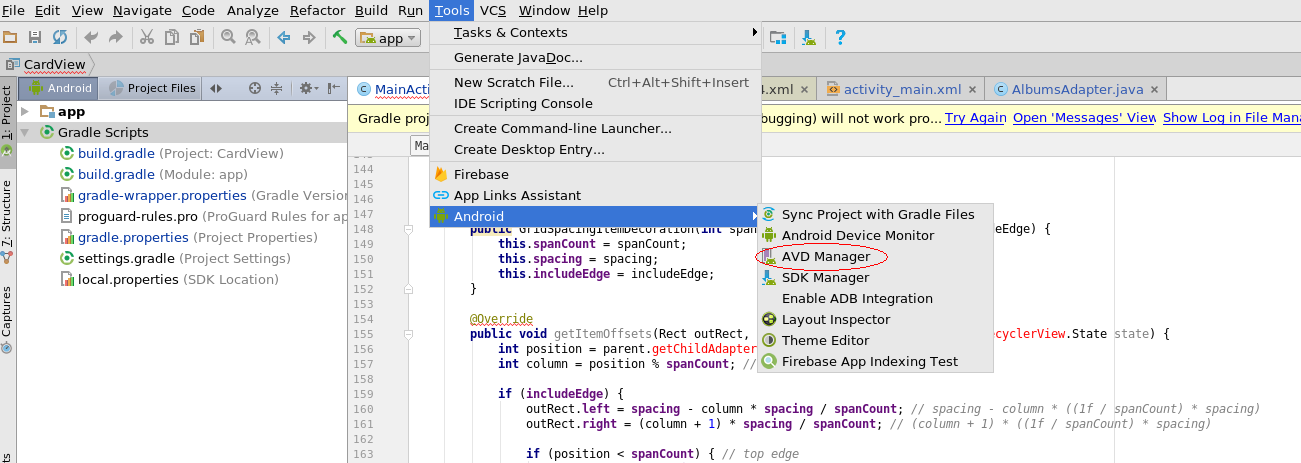
Task: Open the Window menu
Action: pos(544,10)
